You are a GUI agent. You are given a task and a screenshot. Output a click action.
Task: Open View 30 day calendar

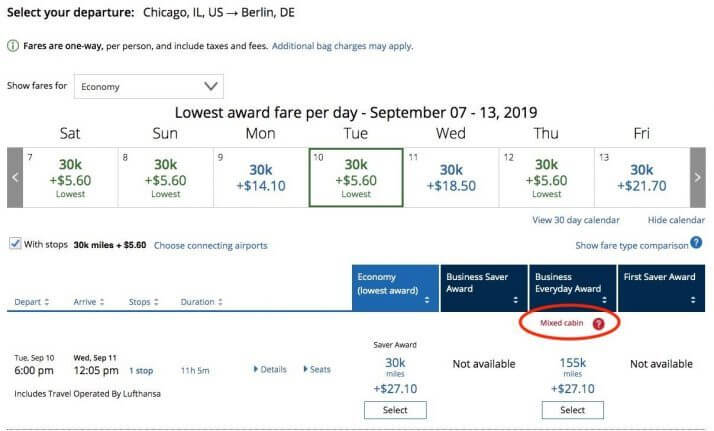click(576, 220)
